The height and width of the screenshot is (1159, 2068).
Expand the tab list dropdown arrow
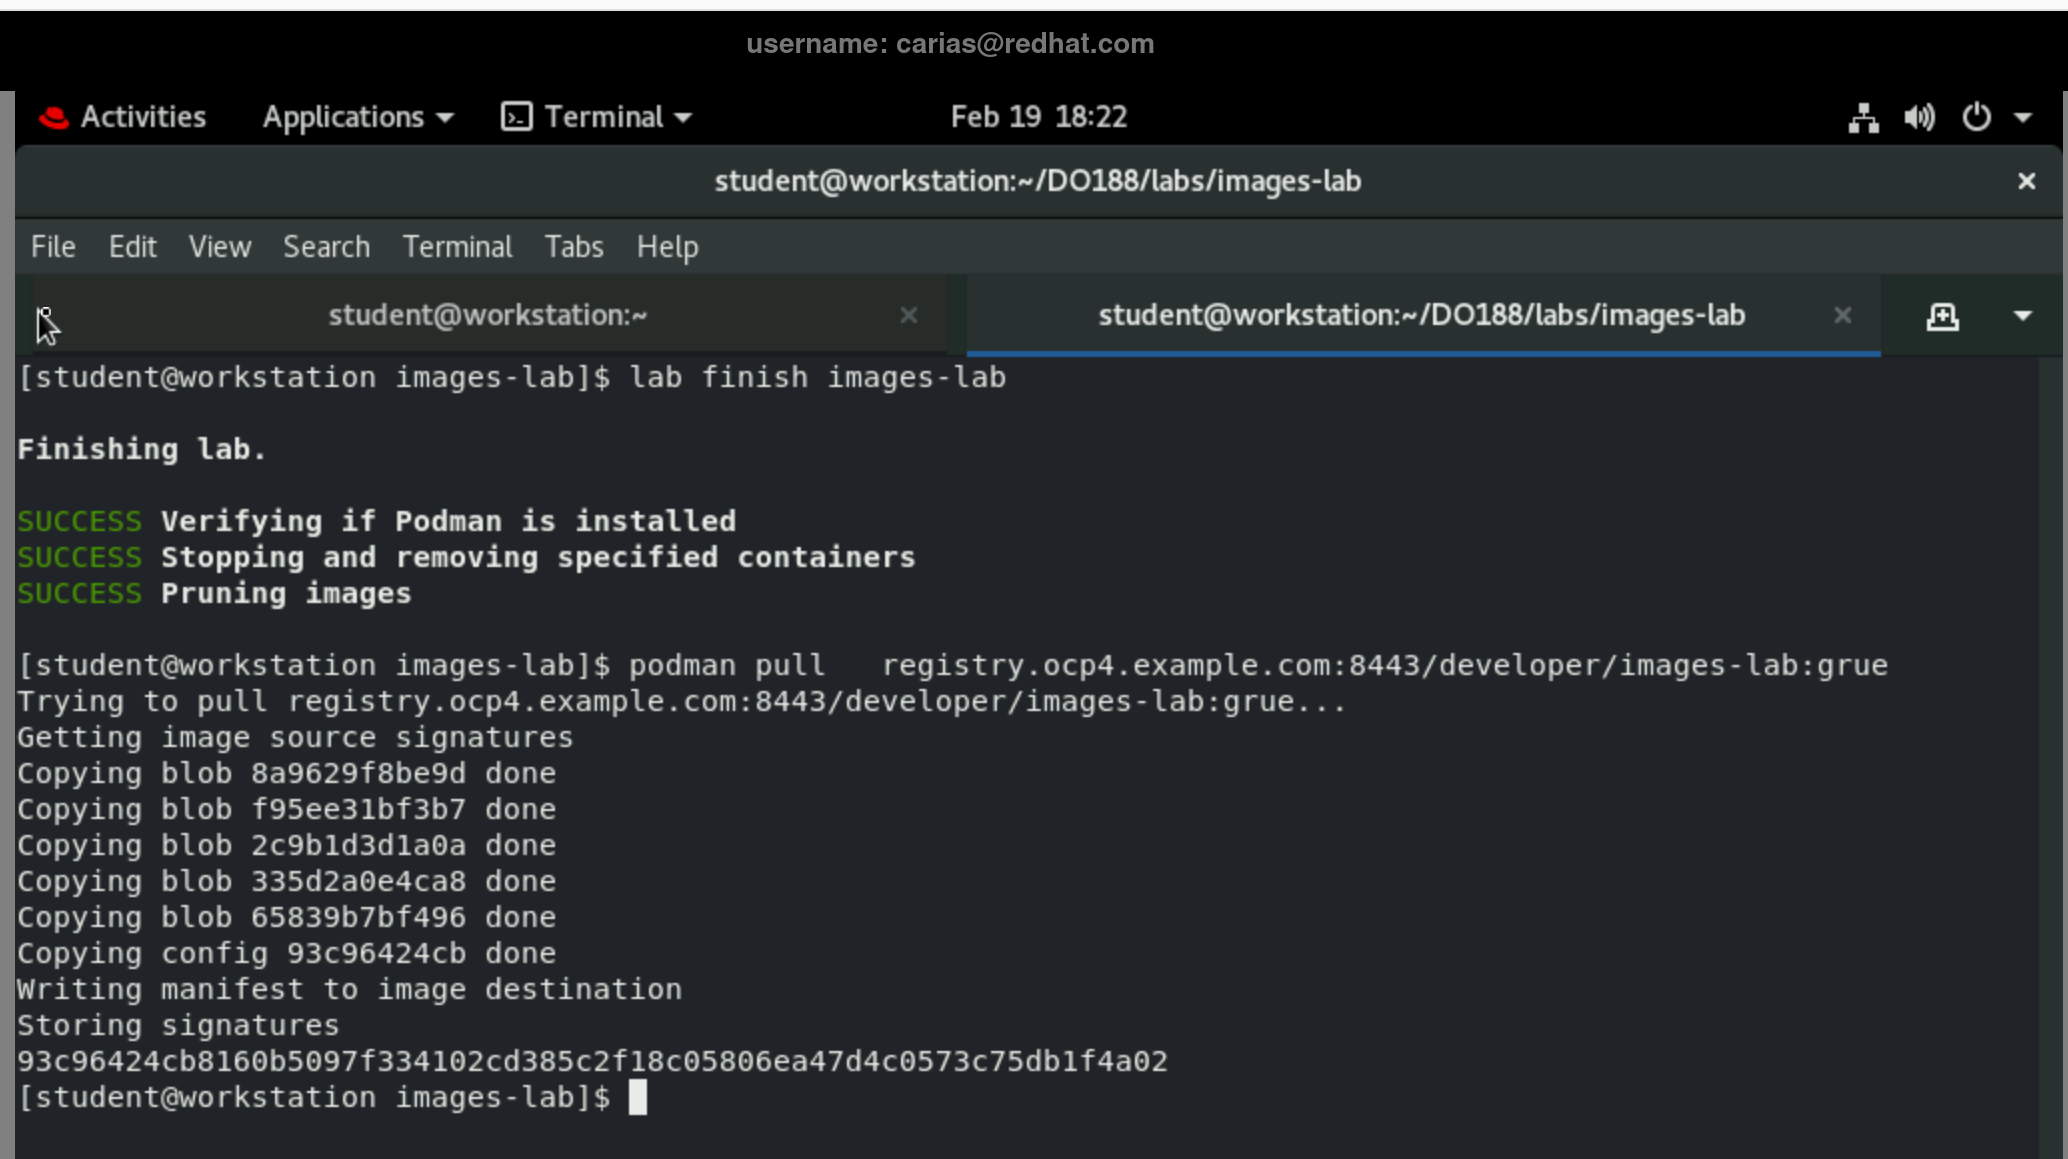click(x=2022, y=316)
